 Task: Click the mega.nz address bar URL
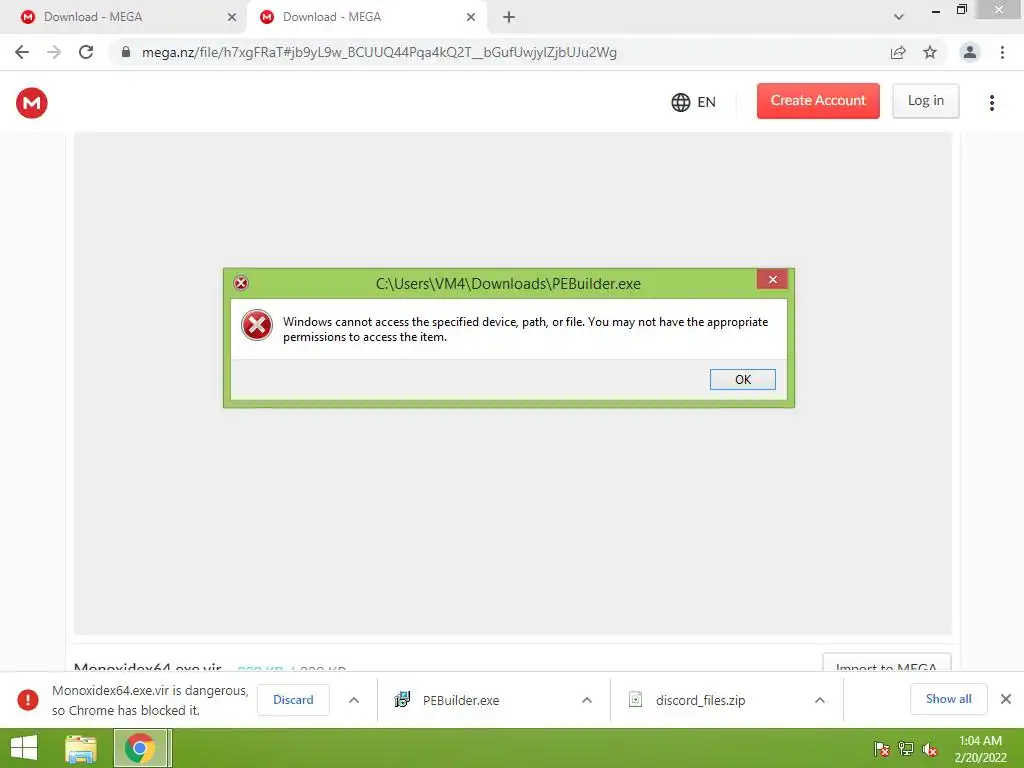pos(379,52)
